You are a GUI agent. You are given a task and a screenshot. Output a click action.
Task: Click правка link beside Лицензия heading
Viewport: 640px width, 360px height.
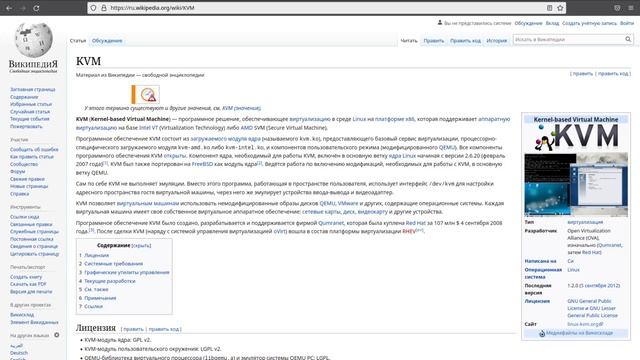click(133, 329)
